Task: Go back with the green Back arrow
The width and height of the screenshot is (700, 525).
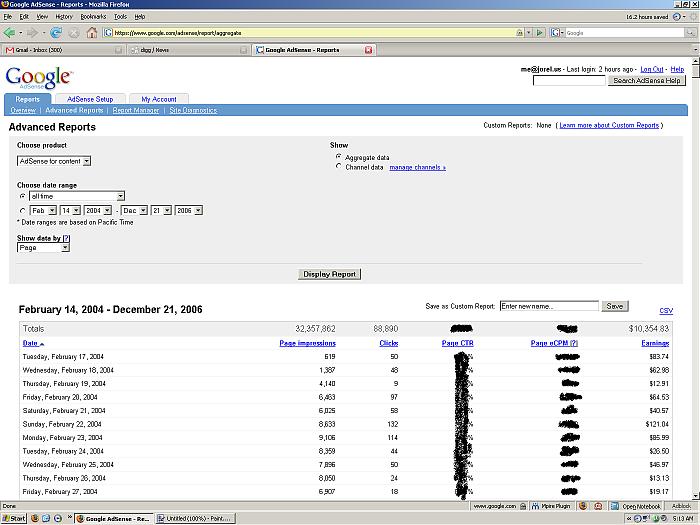Action: (9, 33)
